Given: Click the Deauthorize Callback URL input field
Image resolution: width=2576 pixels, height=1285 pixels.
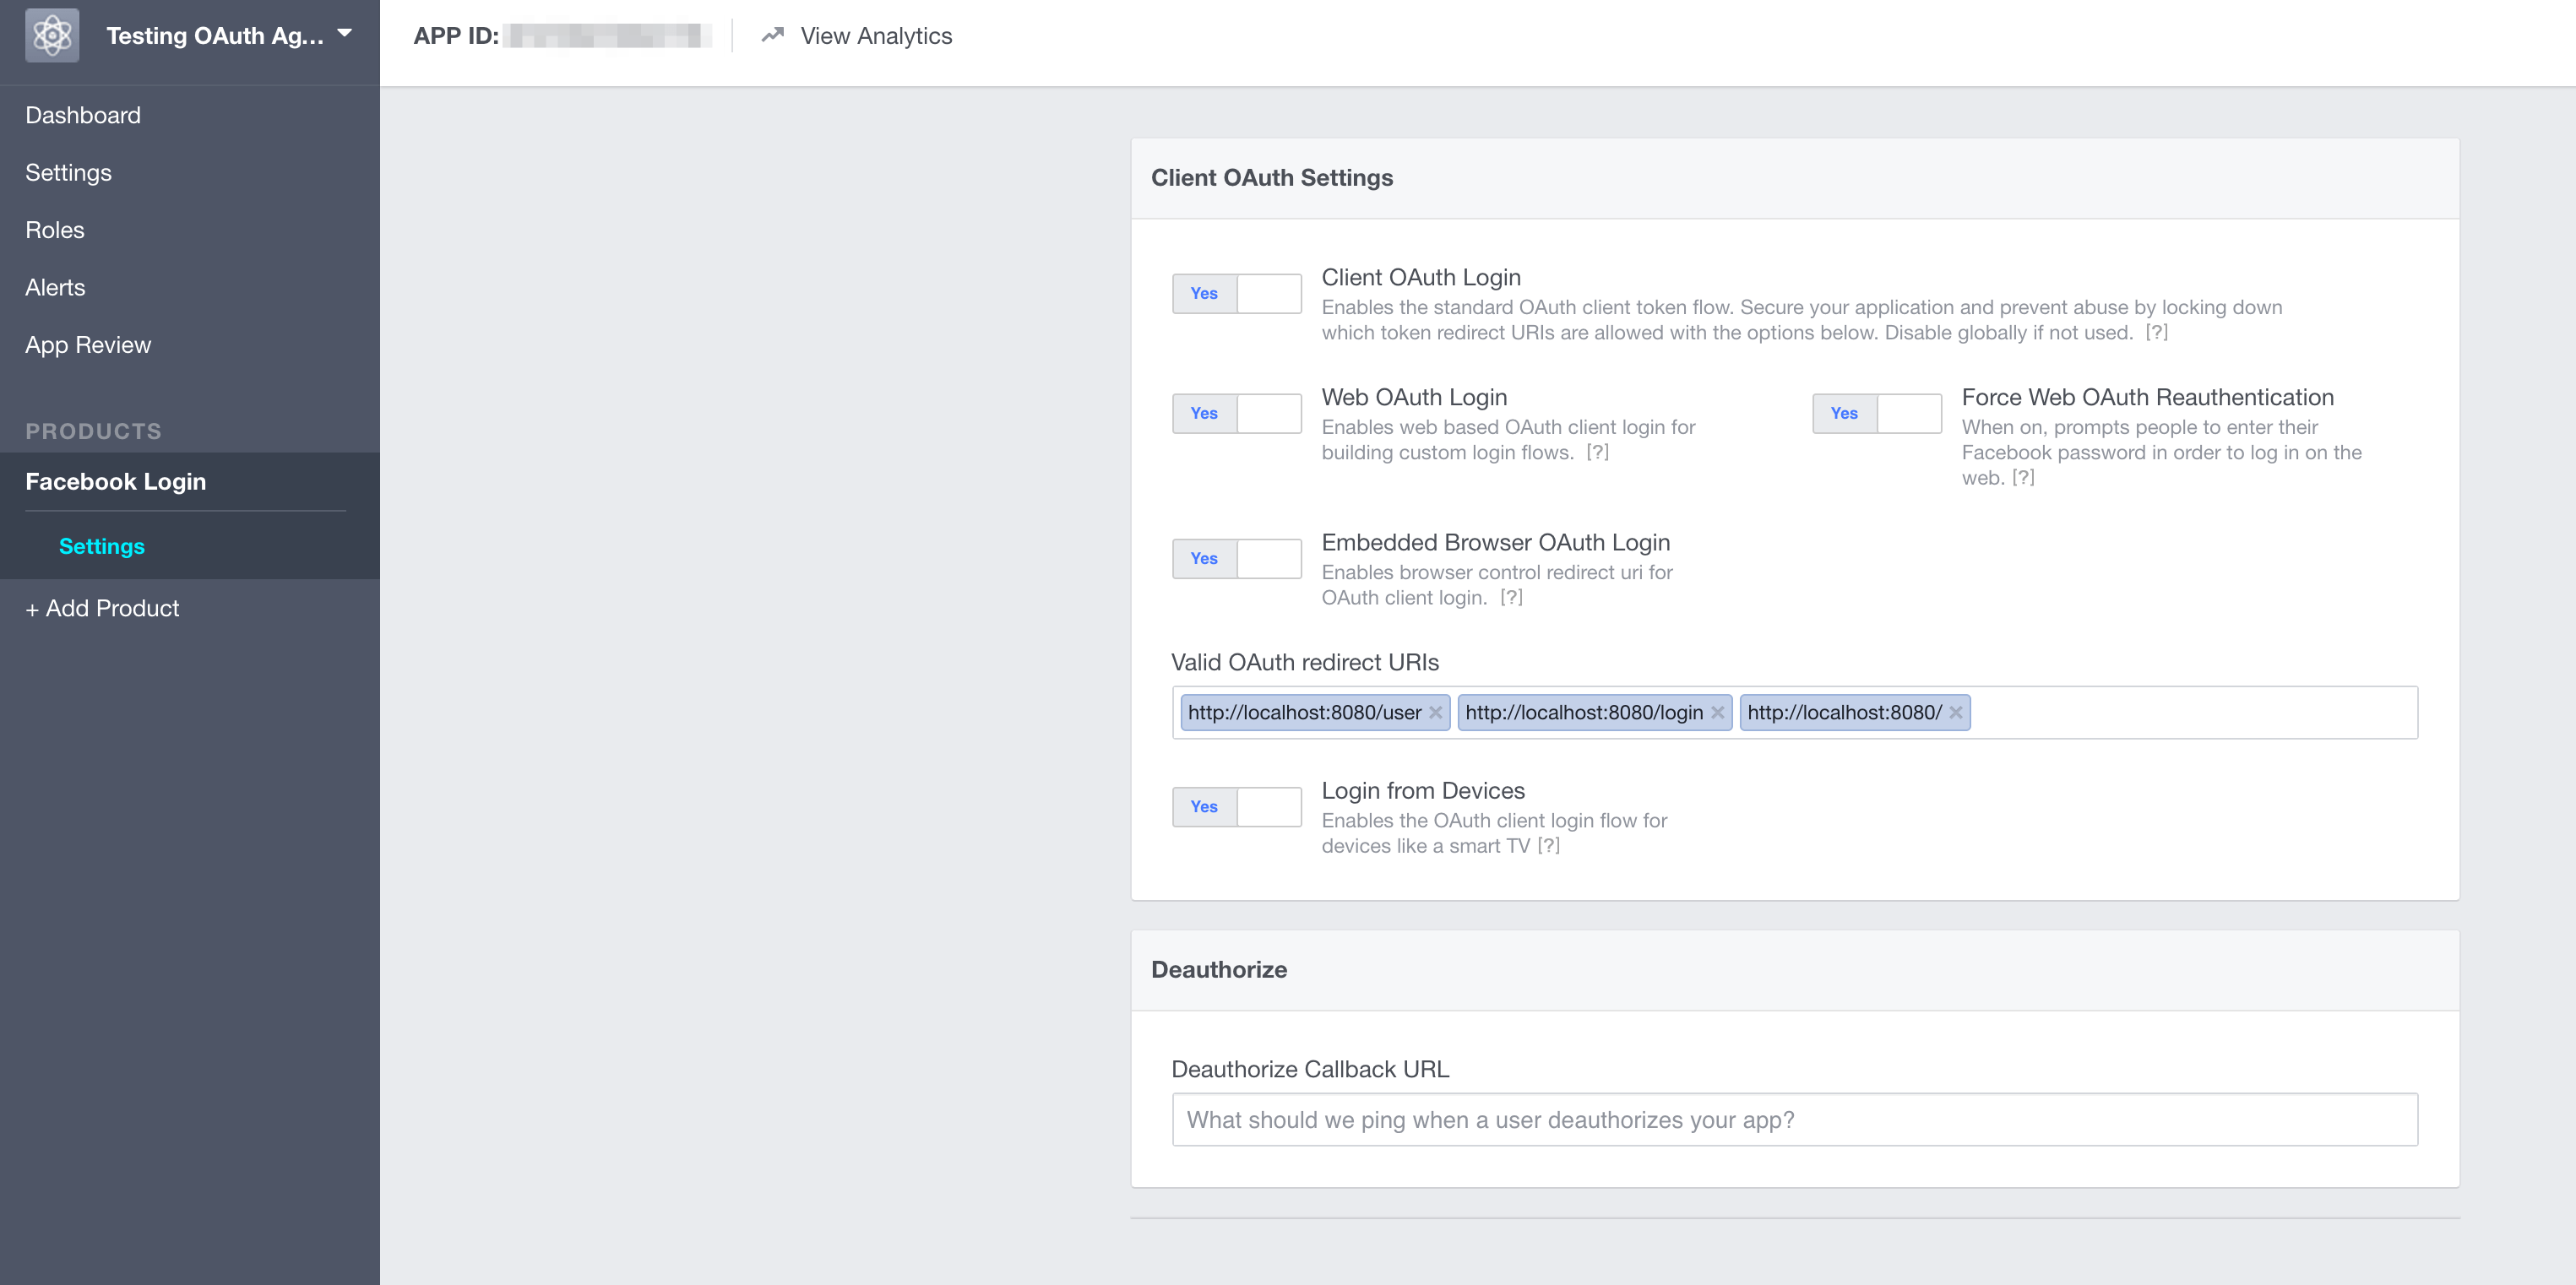Looking at the screenshot, I should [1794, 1120].
